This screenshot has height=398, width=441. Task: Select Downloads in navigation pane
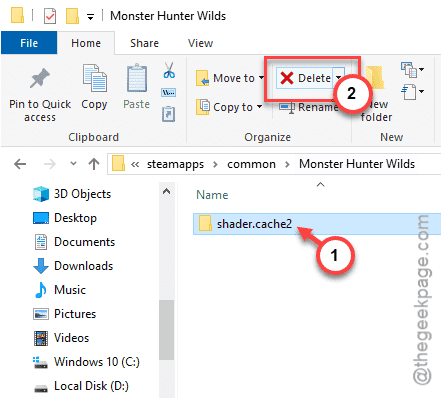click(73, 266)
